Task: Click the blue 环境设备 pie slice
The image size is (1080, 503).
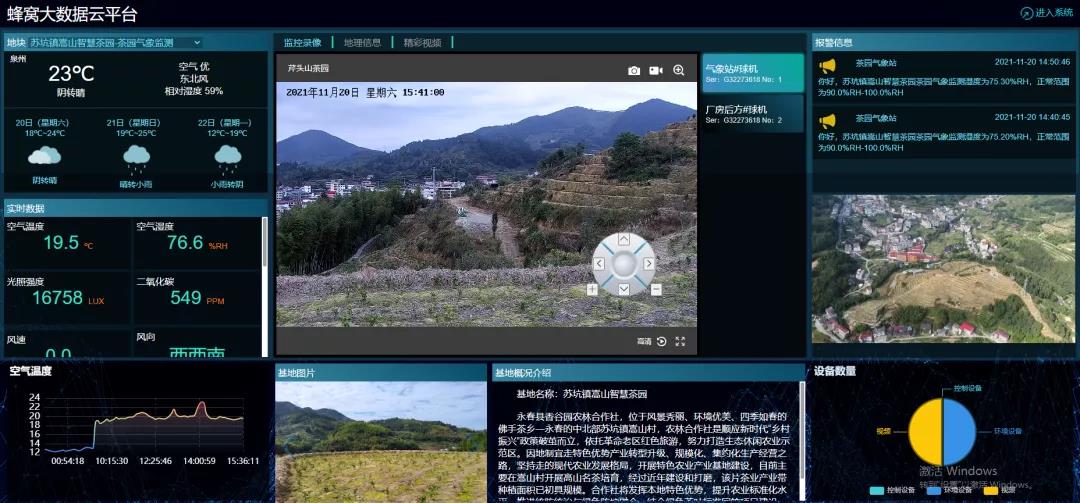Action: (x=959, y=432)
